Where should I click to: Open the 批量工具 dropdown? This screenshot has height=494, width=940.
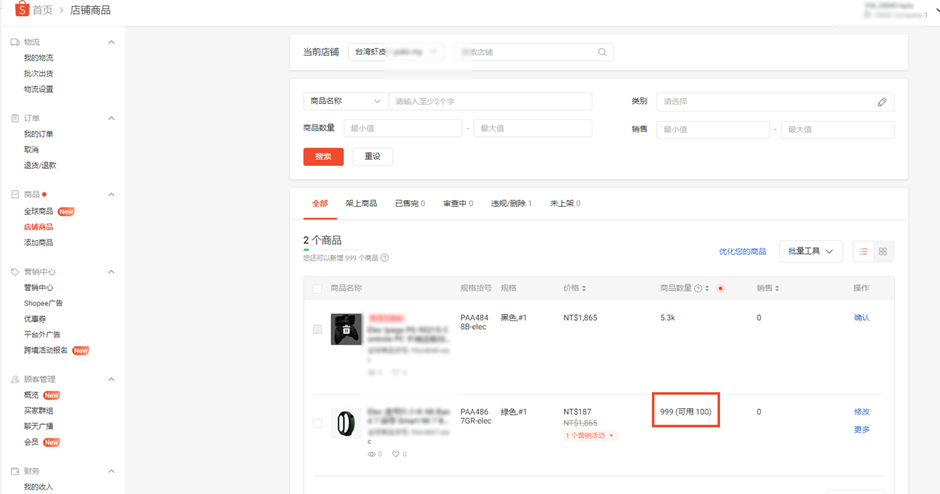point(811,251)
